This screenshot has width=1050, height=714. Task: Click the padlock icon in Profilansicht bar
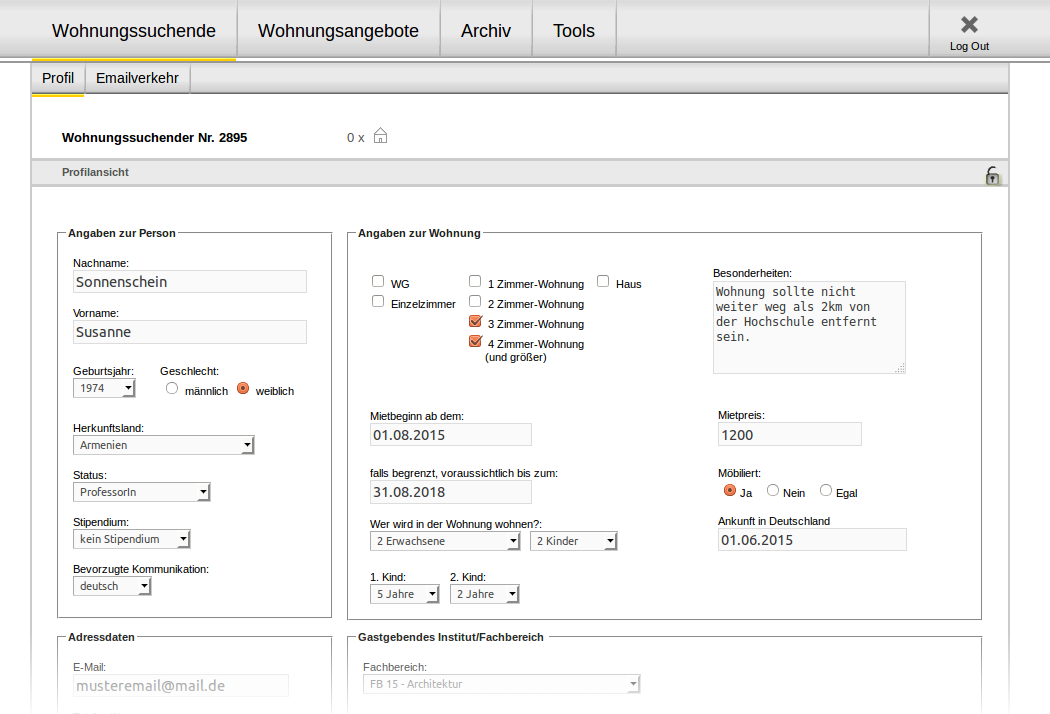[992, 176]
